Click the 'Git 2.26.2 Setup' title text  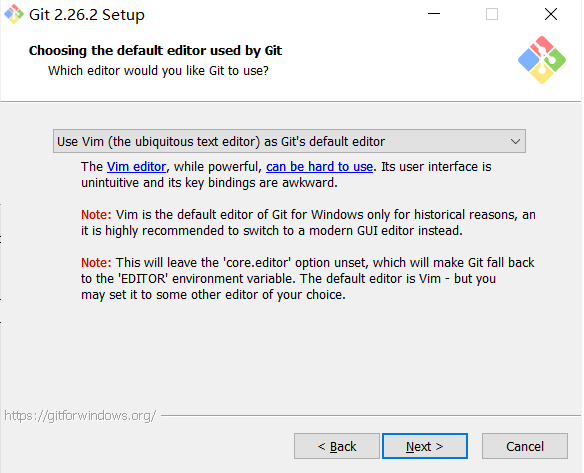click(87, 15)
